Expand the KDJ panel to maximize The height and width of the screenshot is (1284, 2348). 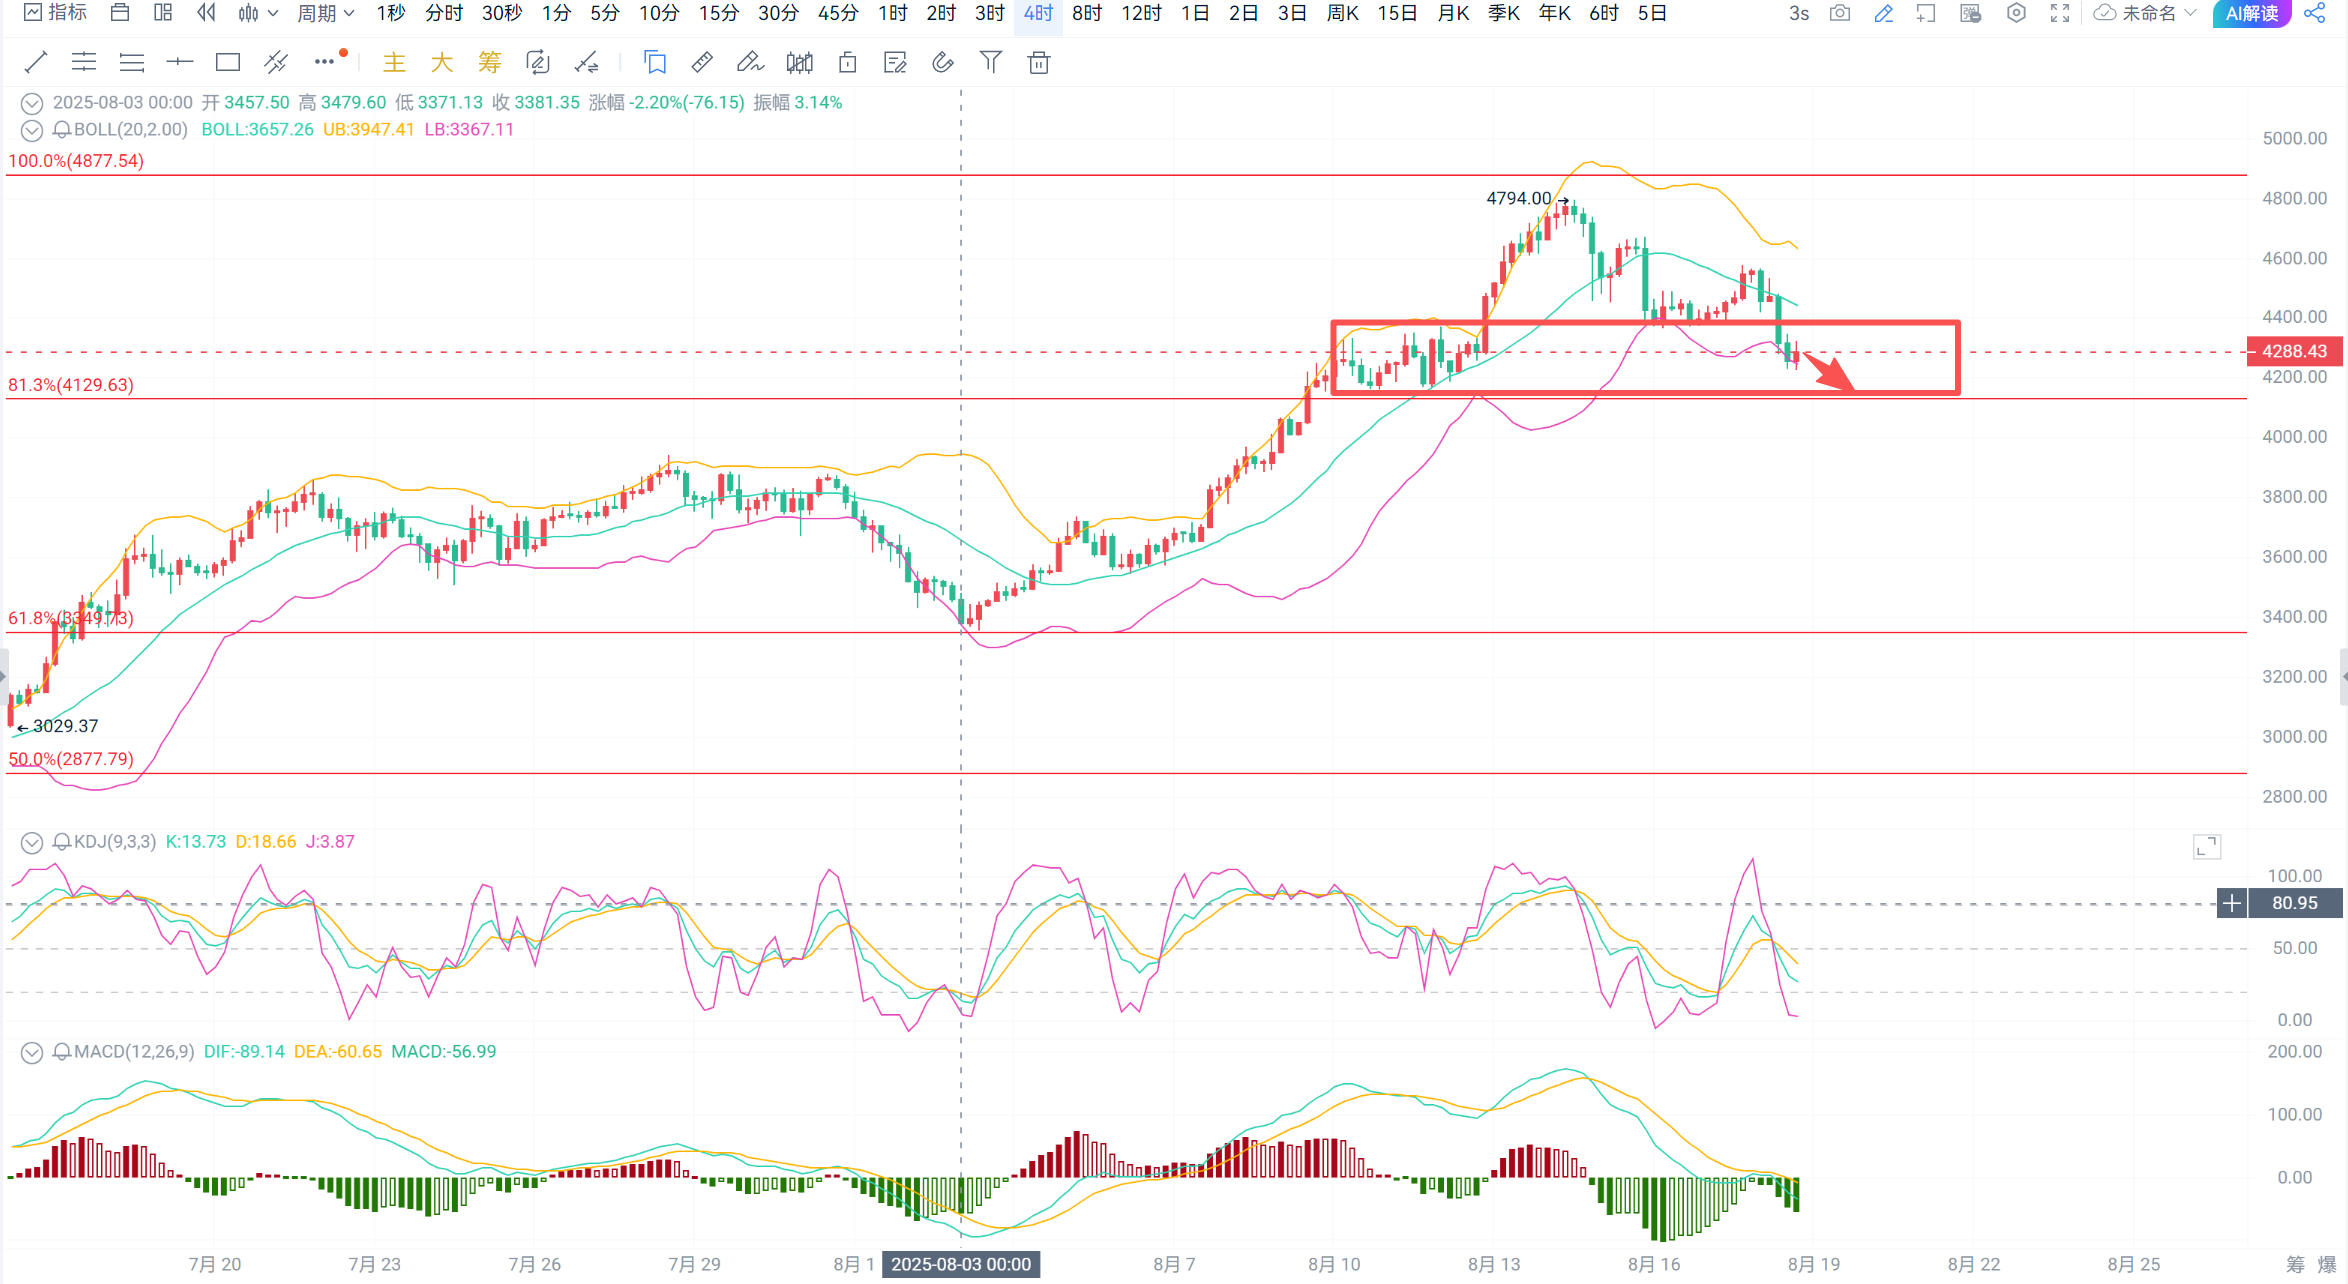(2207, 847)
